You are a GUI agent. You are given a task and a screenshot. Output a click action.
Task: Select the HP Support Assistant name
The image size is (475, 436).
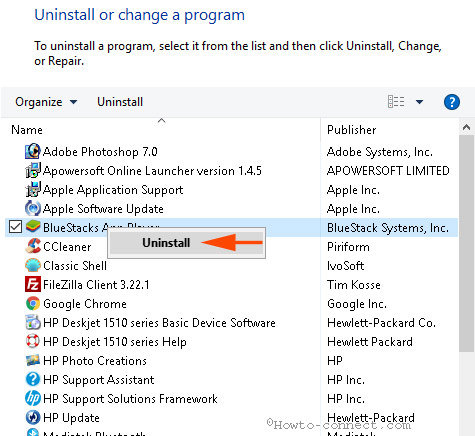coord(99,380)
